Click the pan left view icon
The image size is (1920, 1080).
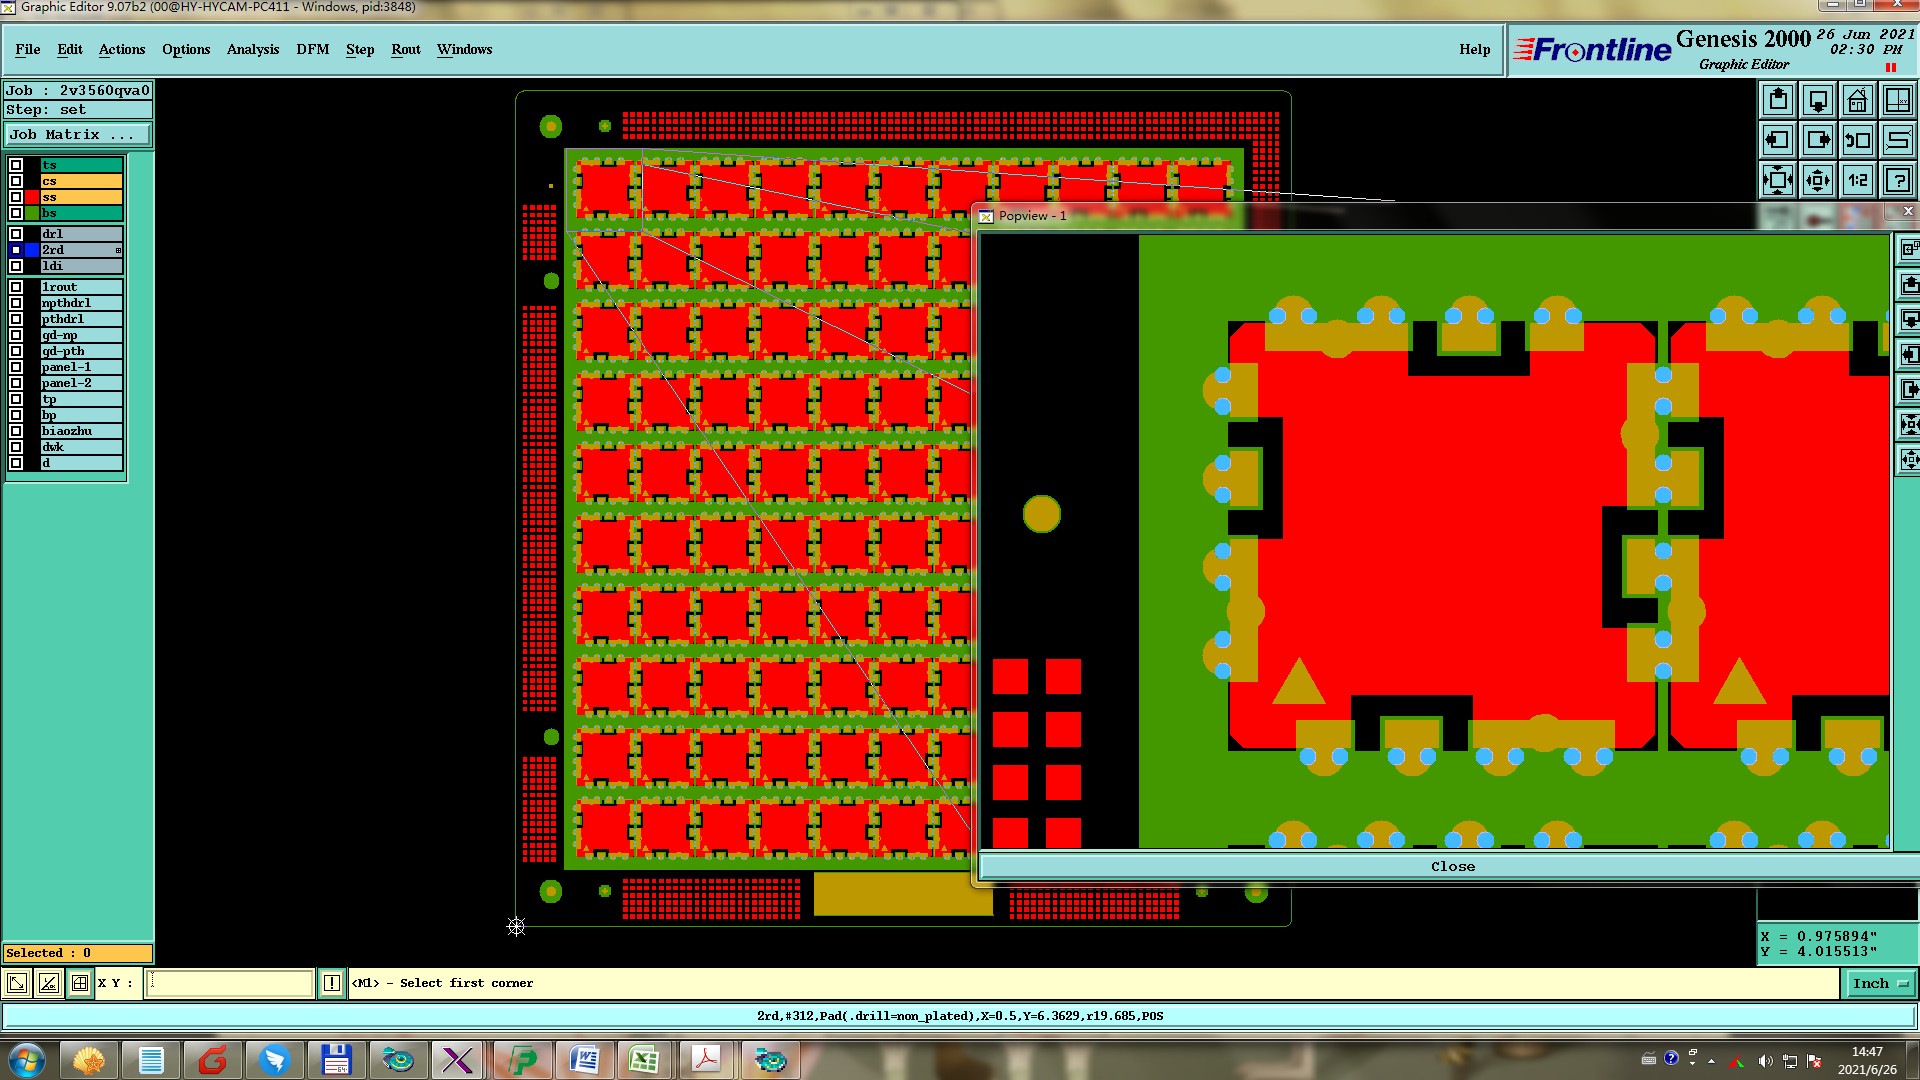point(1778,140)
